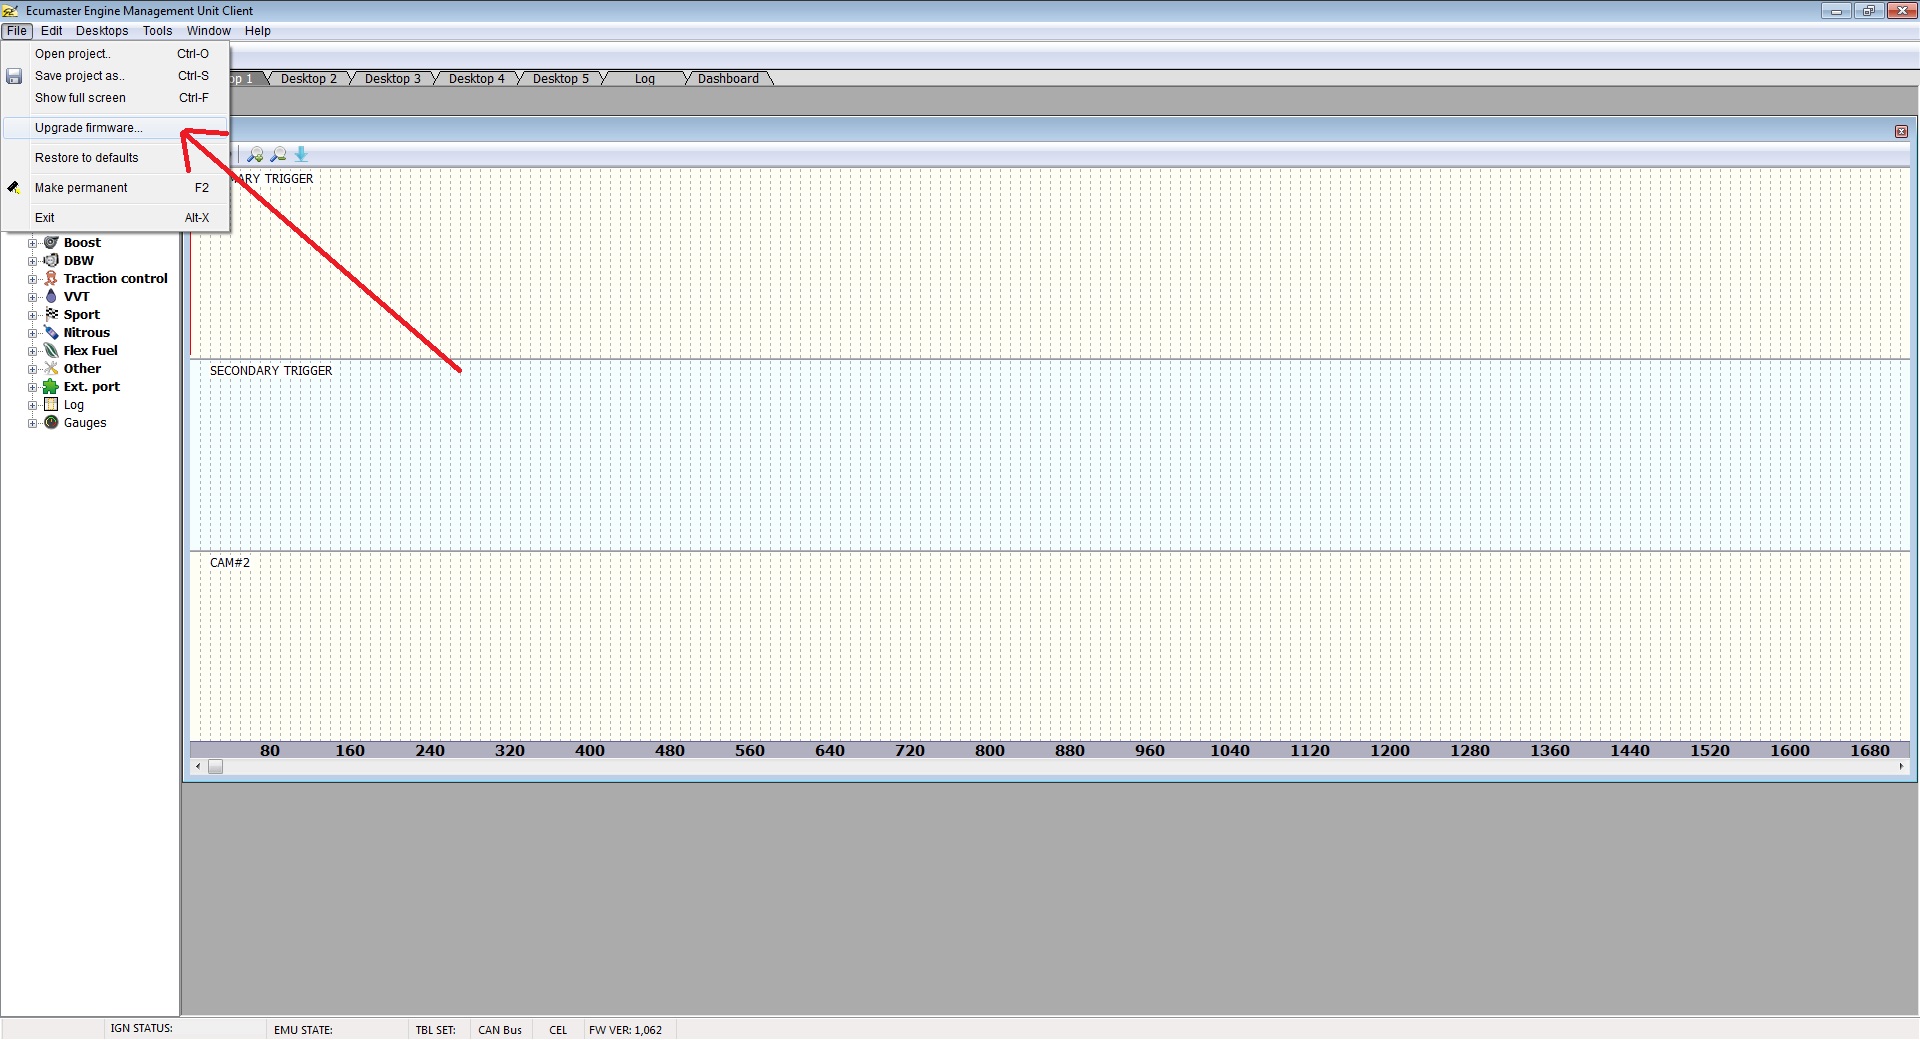The height and width of the screenshot is (1040, 1920).
Task: Click the zoom out magnifier icon
Action: (278, 154)
